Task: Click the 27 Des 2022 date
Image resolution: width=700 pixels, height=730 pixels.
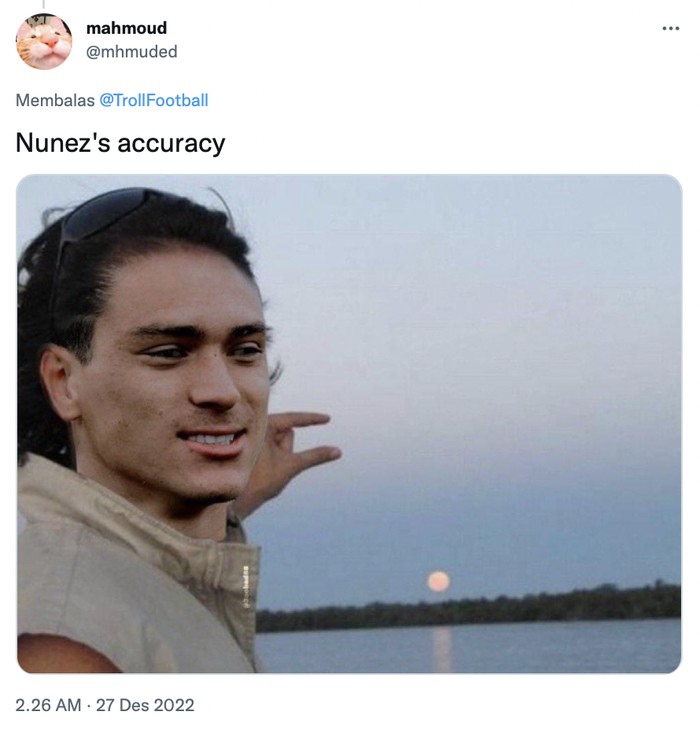Action: click(x=145, y=705)
